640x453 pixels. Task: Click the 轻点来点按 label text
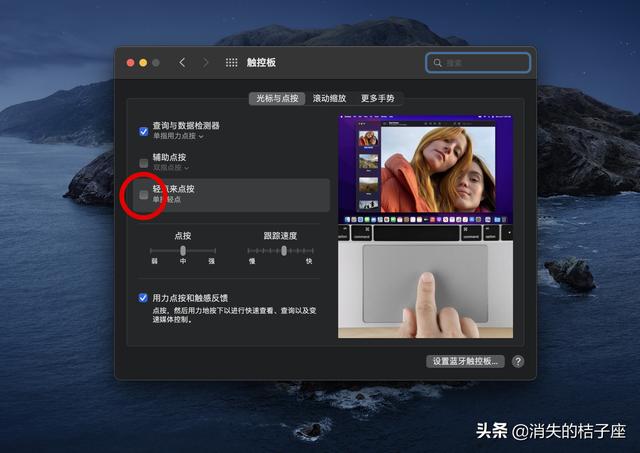coord(173,189)
